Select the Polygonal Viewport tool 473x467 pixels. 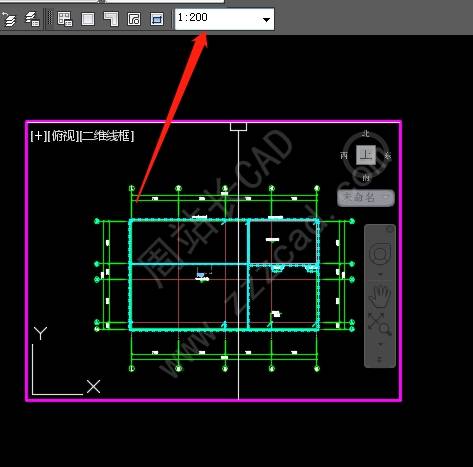coord(111,19)
